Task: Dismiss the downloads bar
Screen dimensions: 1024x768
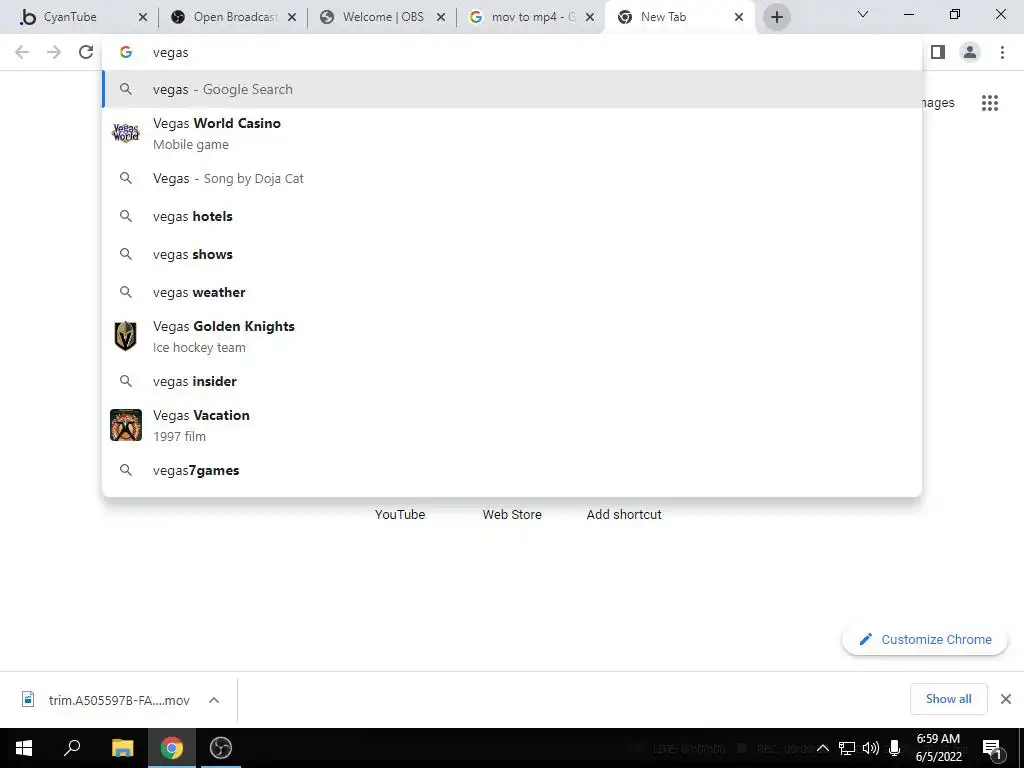Action: point(1006,699)
